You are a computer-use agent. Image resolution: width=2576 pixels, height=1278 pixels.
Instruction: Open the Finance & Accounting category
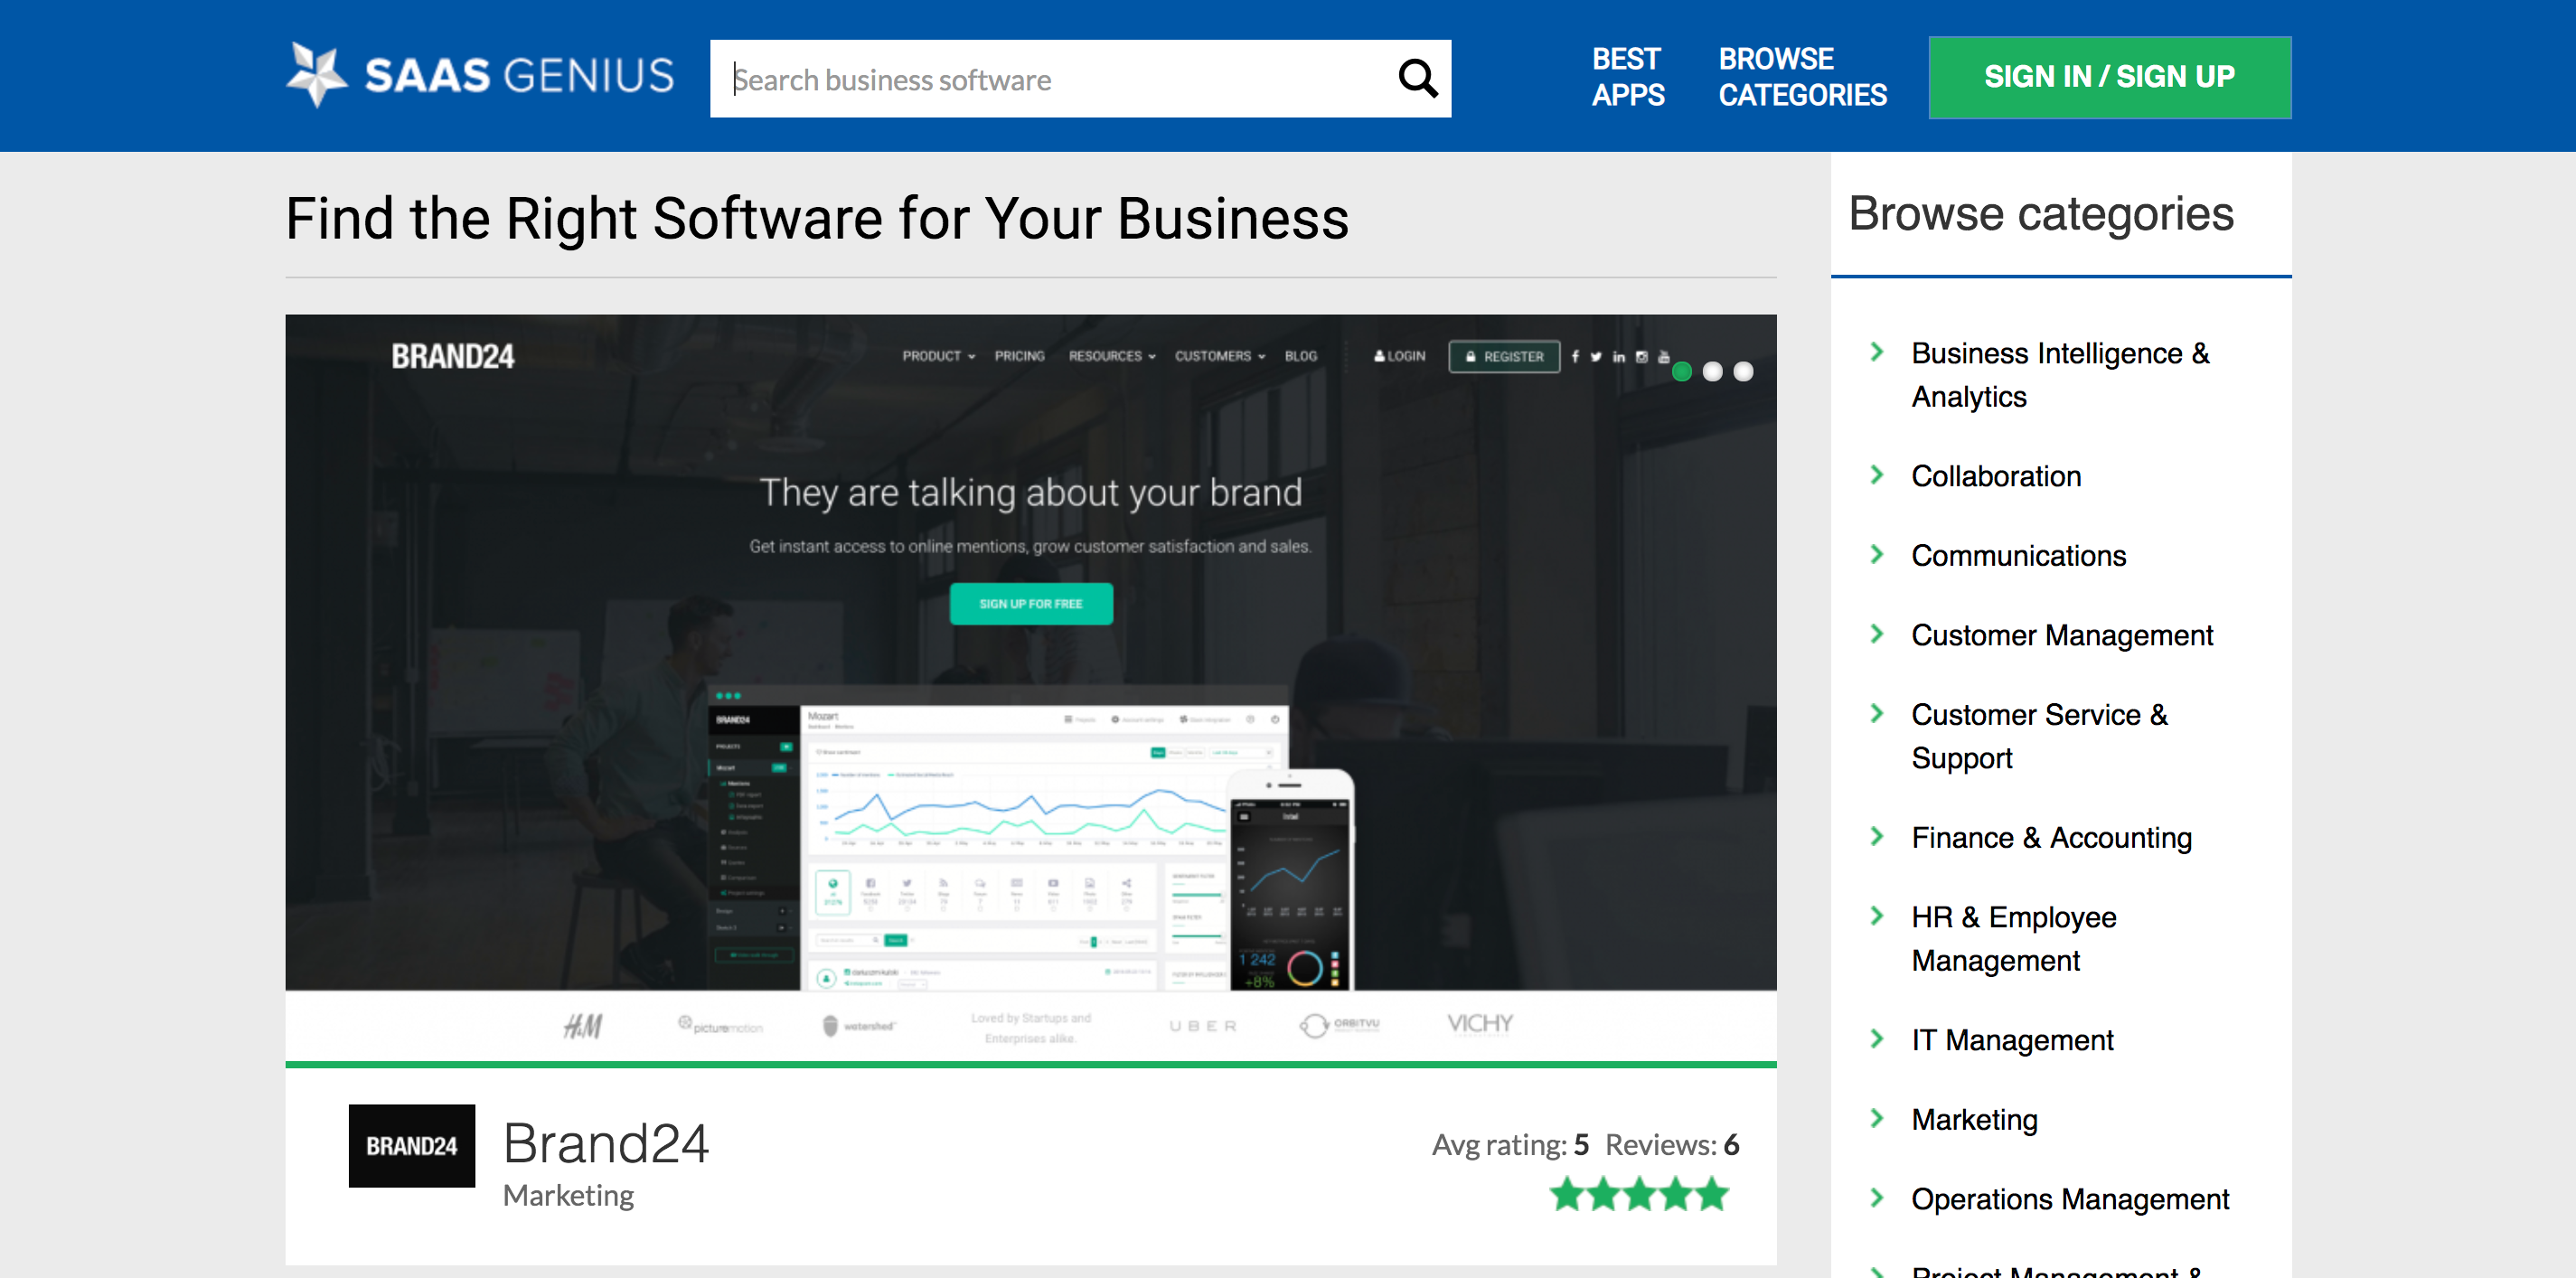(x=2051, y=838)
